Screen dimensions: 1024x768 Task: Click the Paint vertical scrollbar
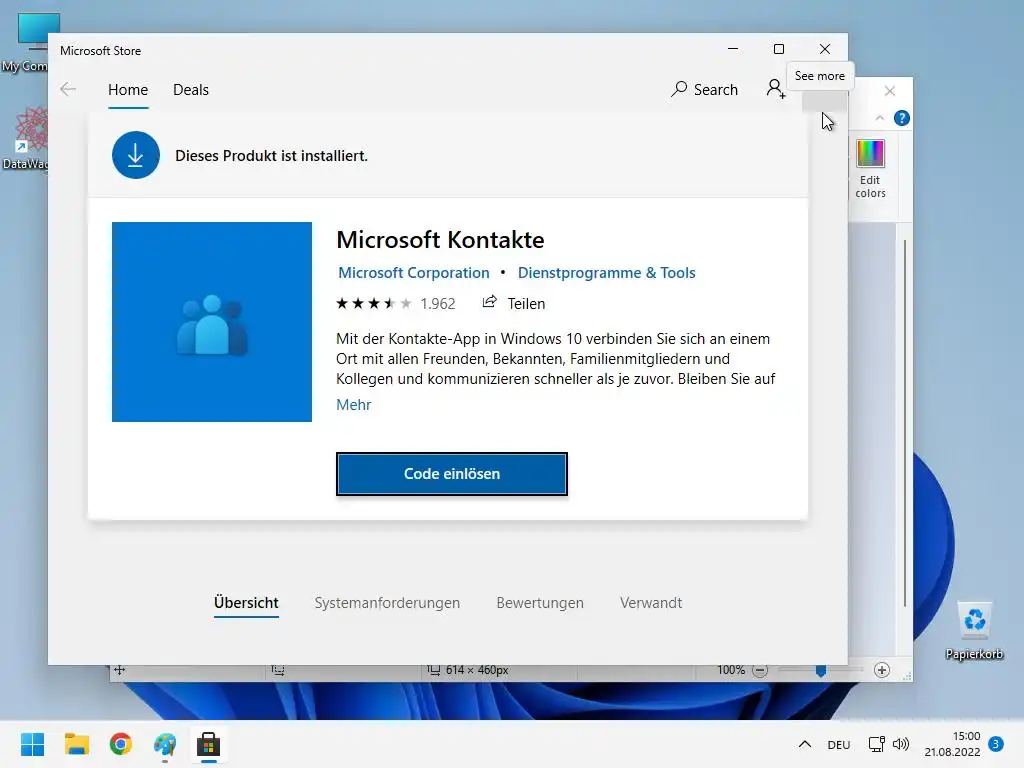pyautogui.click(x=905, y=423)
